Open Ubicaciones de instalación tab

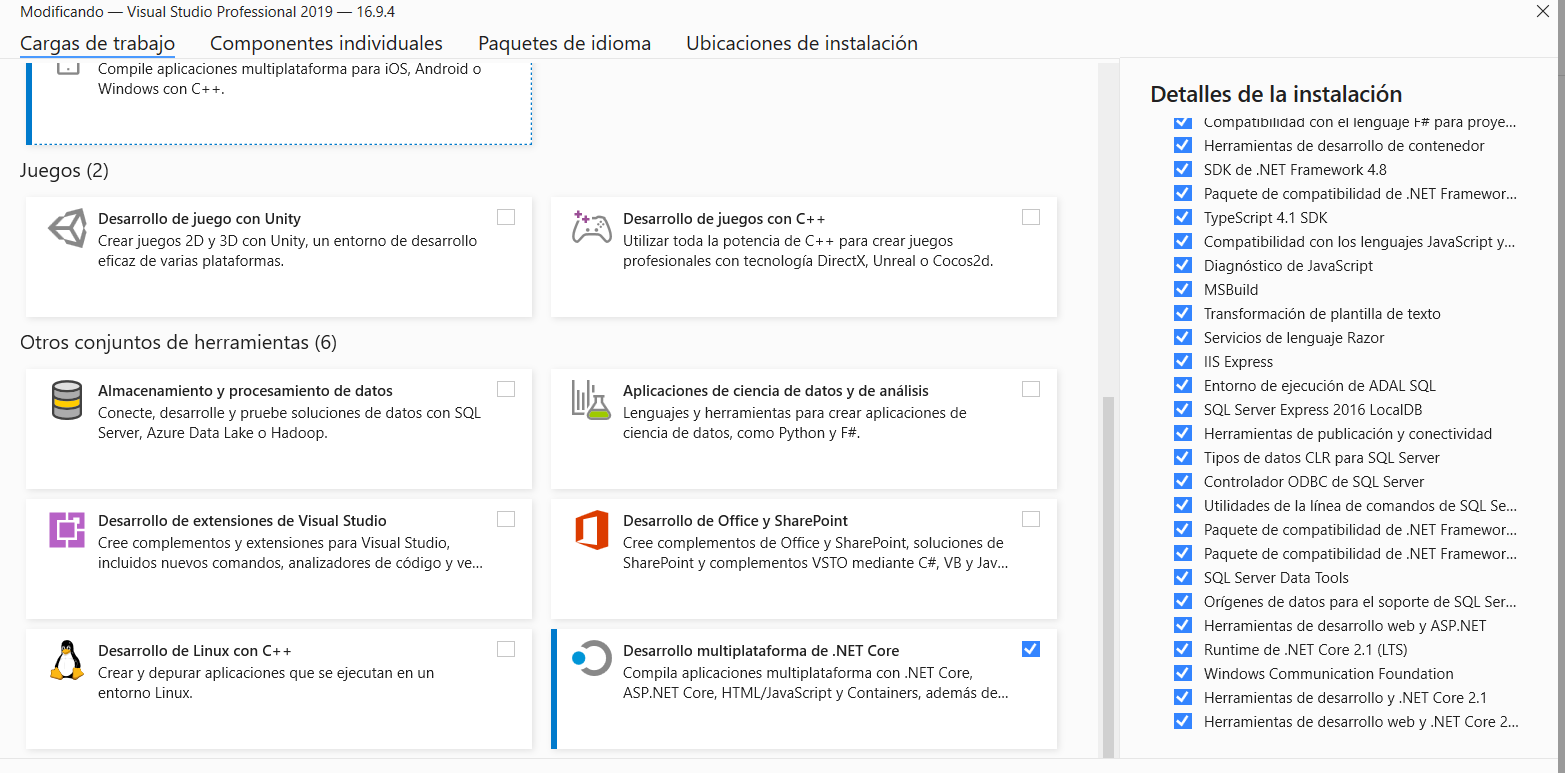tap(802, 43)
